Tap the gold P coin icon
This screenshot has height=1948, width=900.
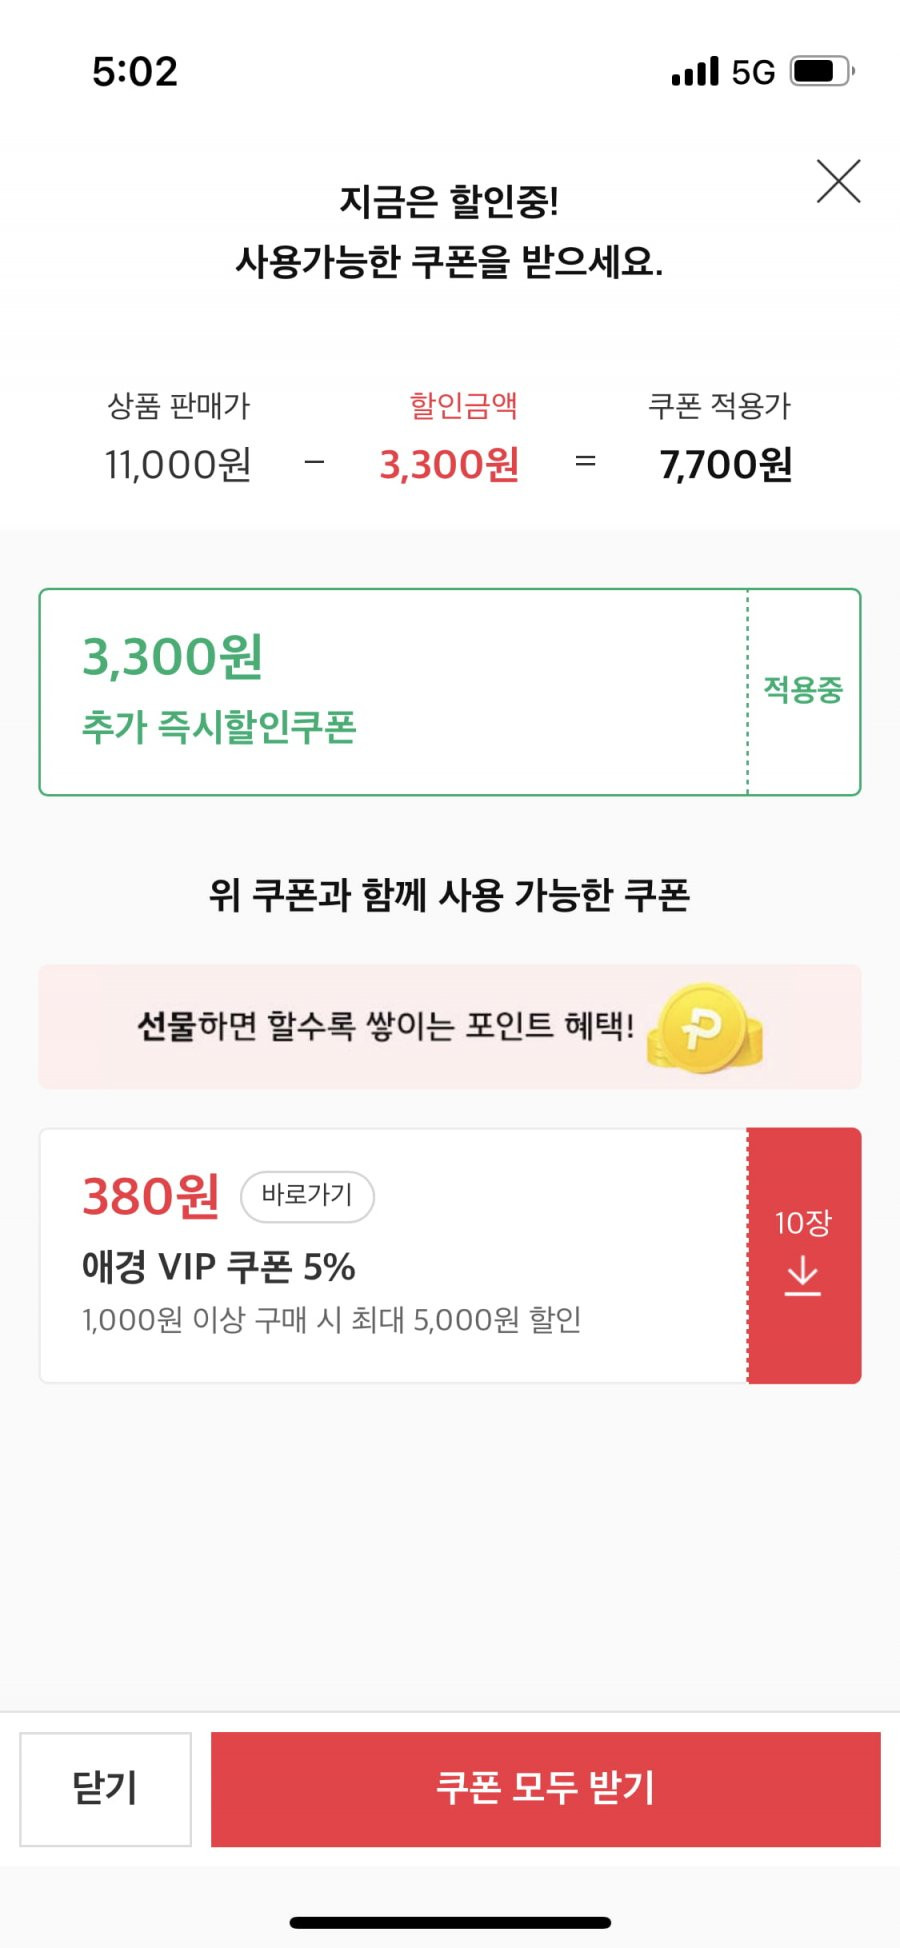(705, 1027)
